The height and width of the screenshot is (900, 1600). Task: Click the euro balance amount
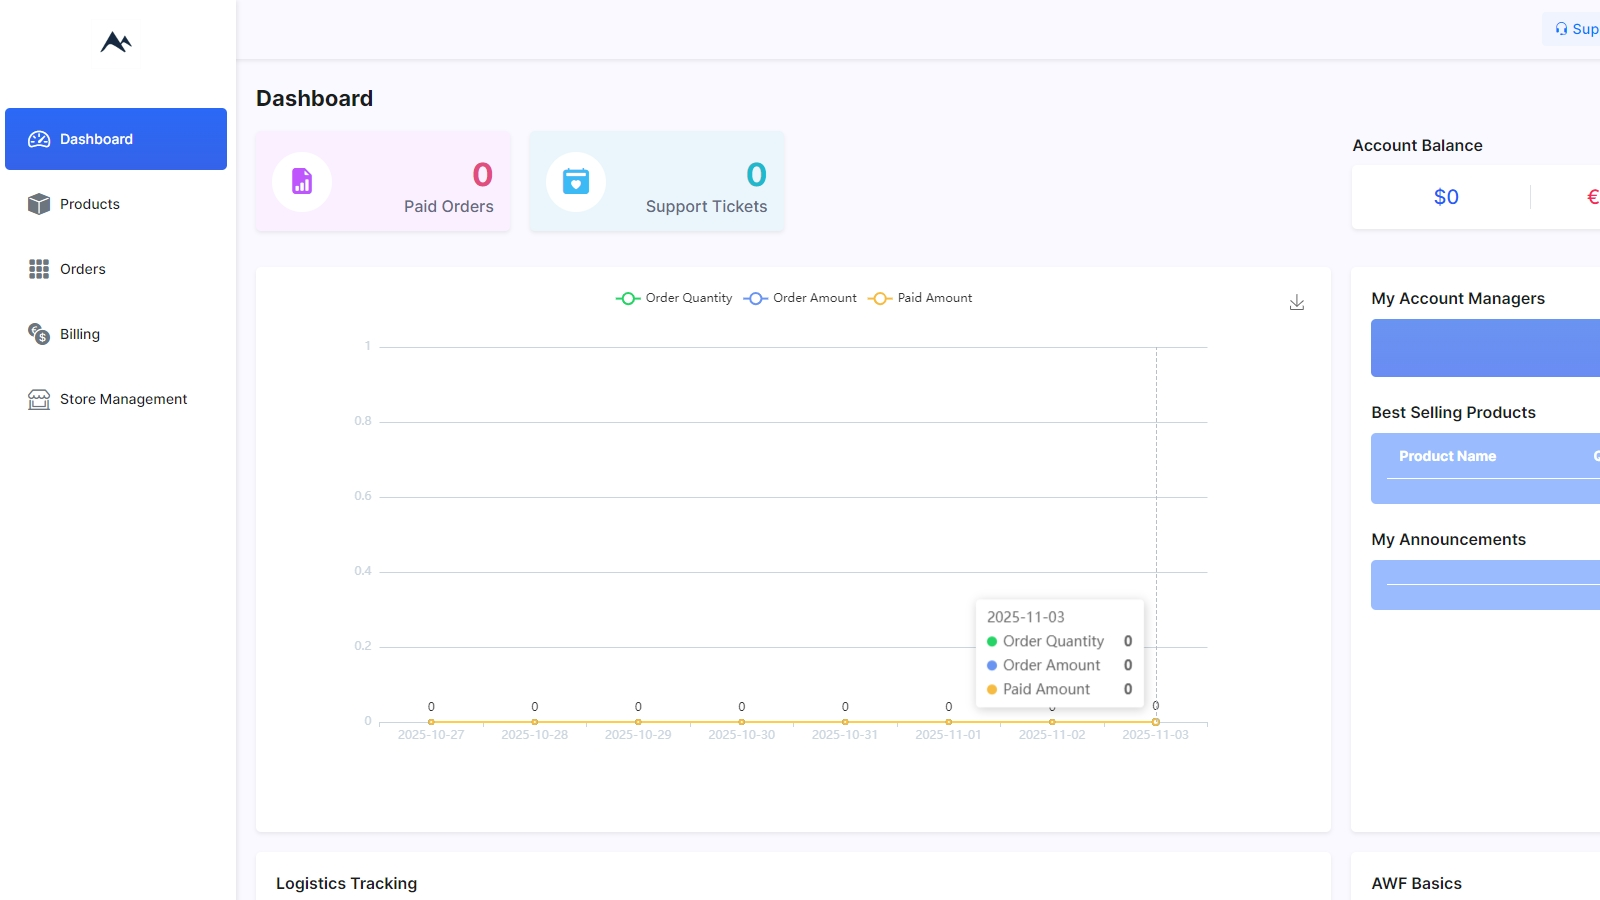tap(1593, 197)
